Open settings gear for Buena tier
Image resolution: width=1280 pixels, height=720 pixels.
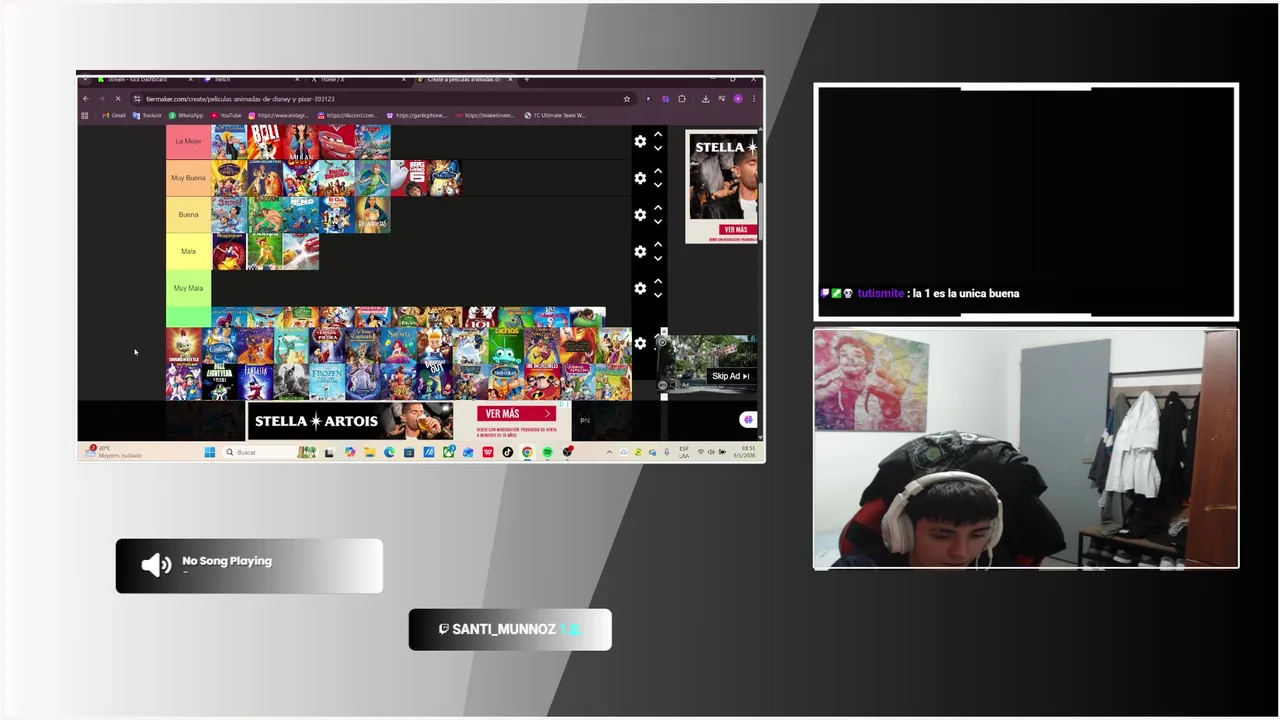click(x=640, y=215)
